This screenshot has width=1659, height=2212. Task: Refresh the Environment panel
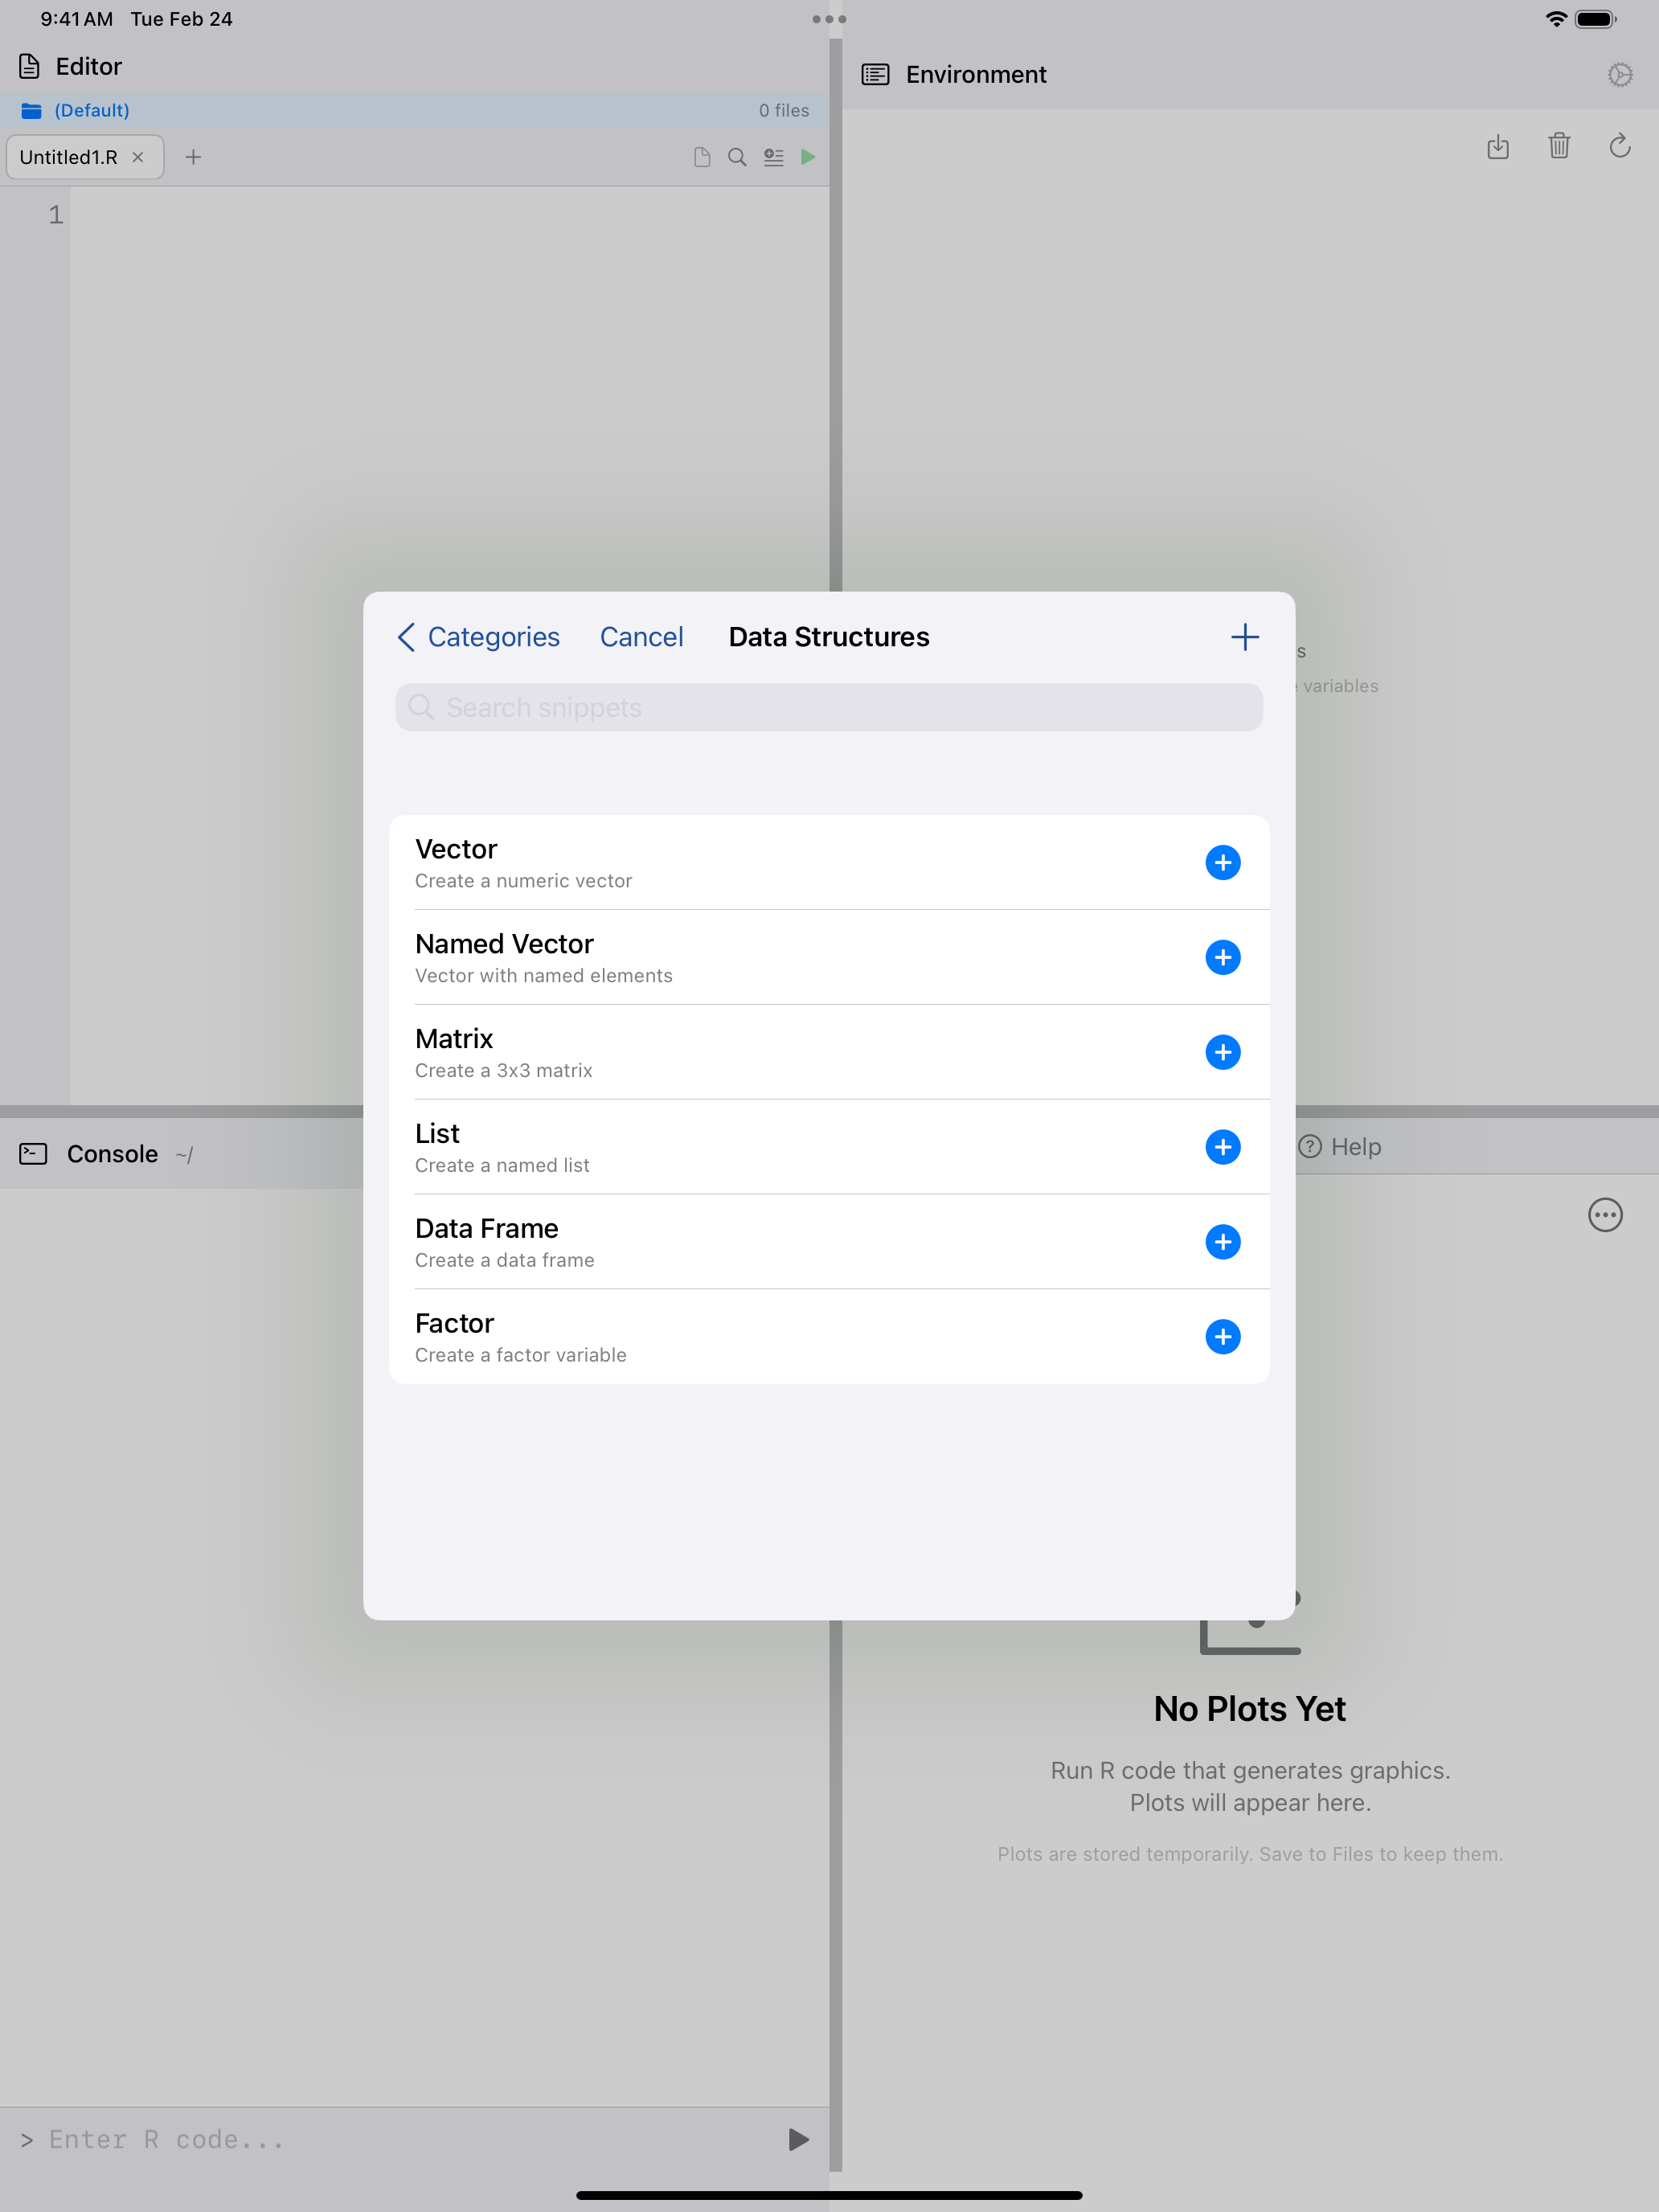(1620, 147)
